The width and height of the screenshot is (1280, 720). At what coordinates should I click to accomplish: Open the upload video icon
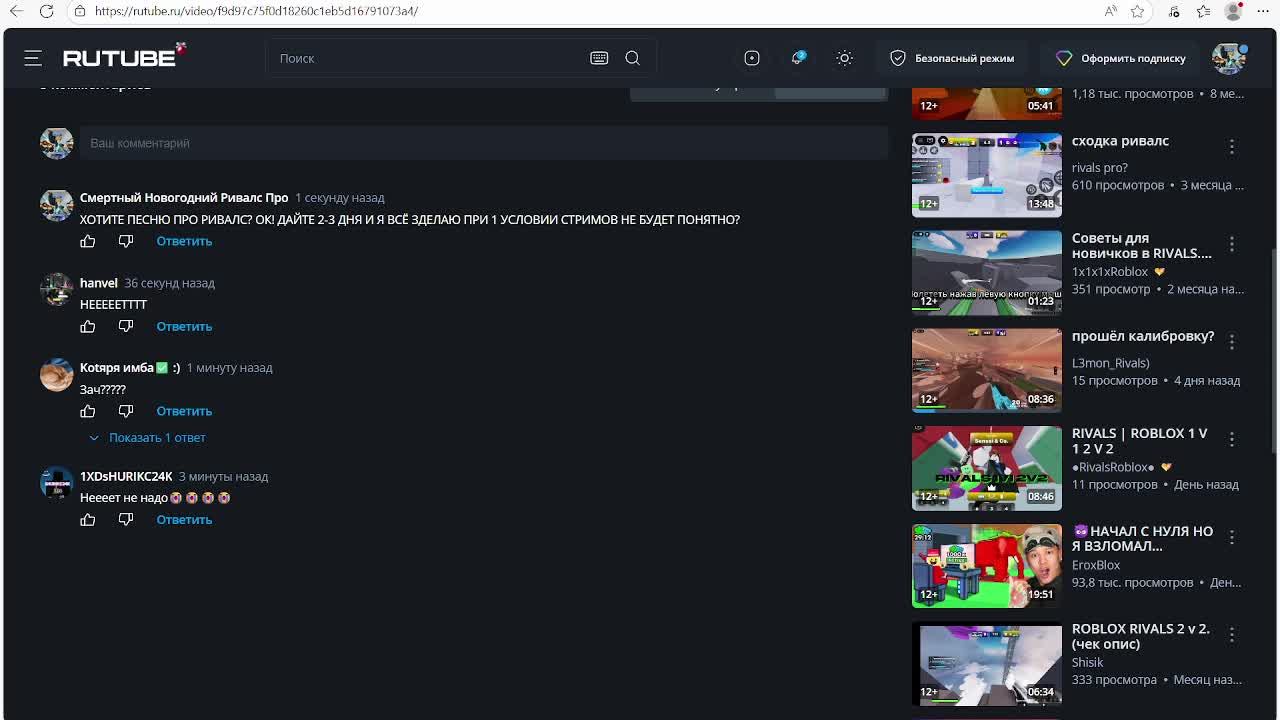752,58
